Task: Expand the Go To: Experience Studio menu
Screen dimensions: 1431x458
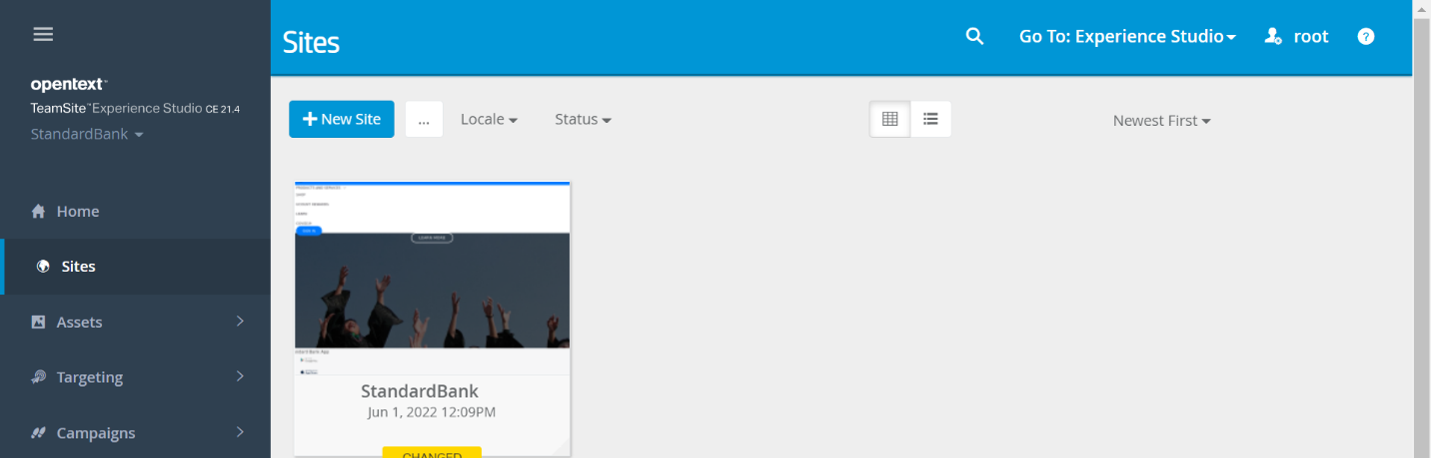Action: [x=1127, y=37]
